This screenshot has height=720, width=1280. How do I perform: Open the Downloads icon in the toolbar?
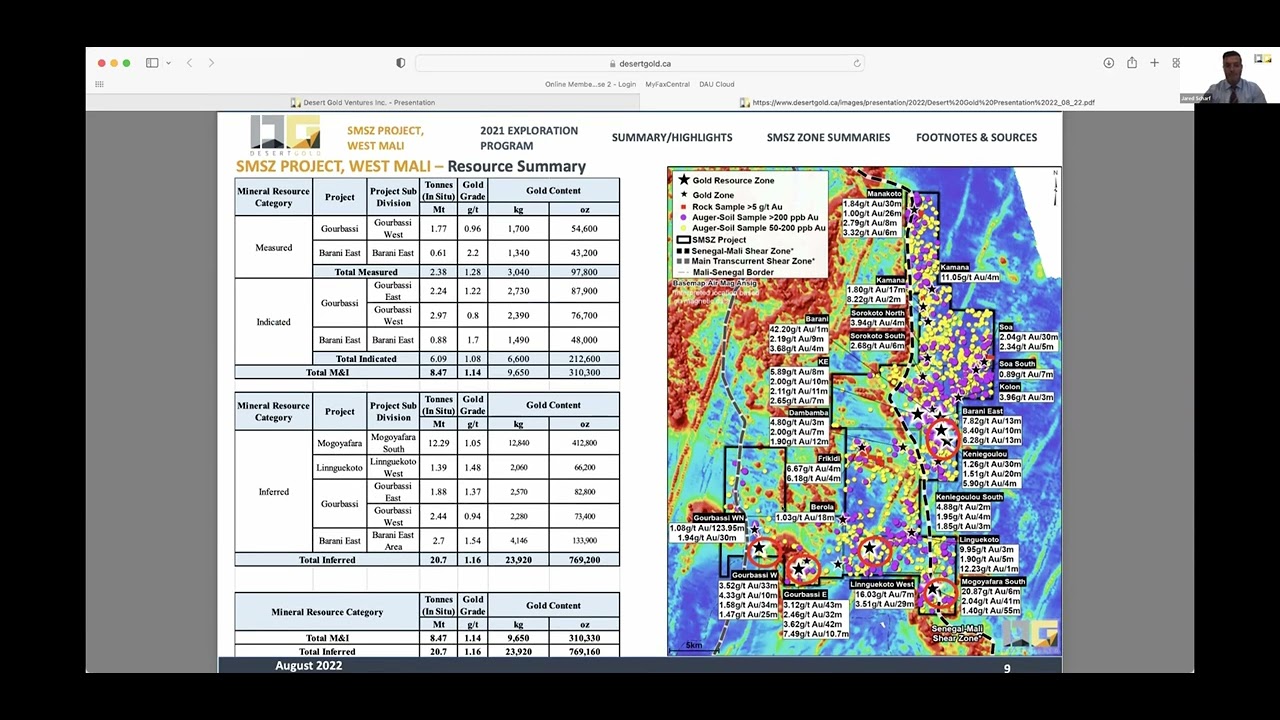pyautogui.click(x=1109, y=63)
